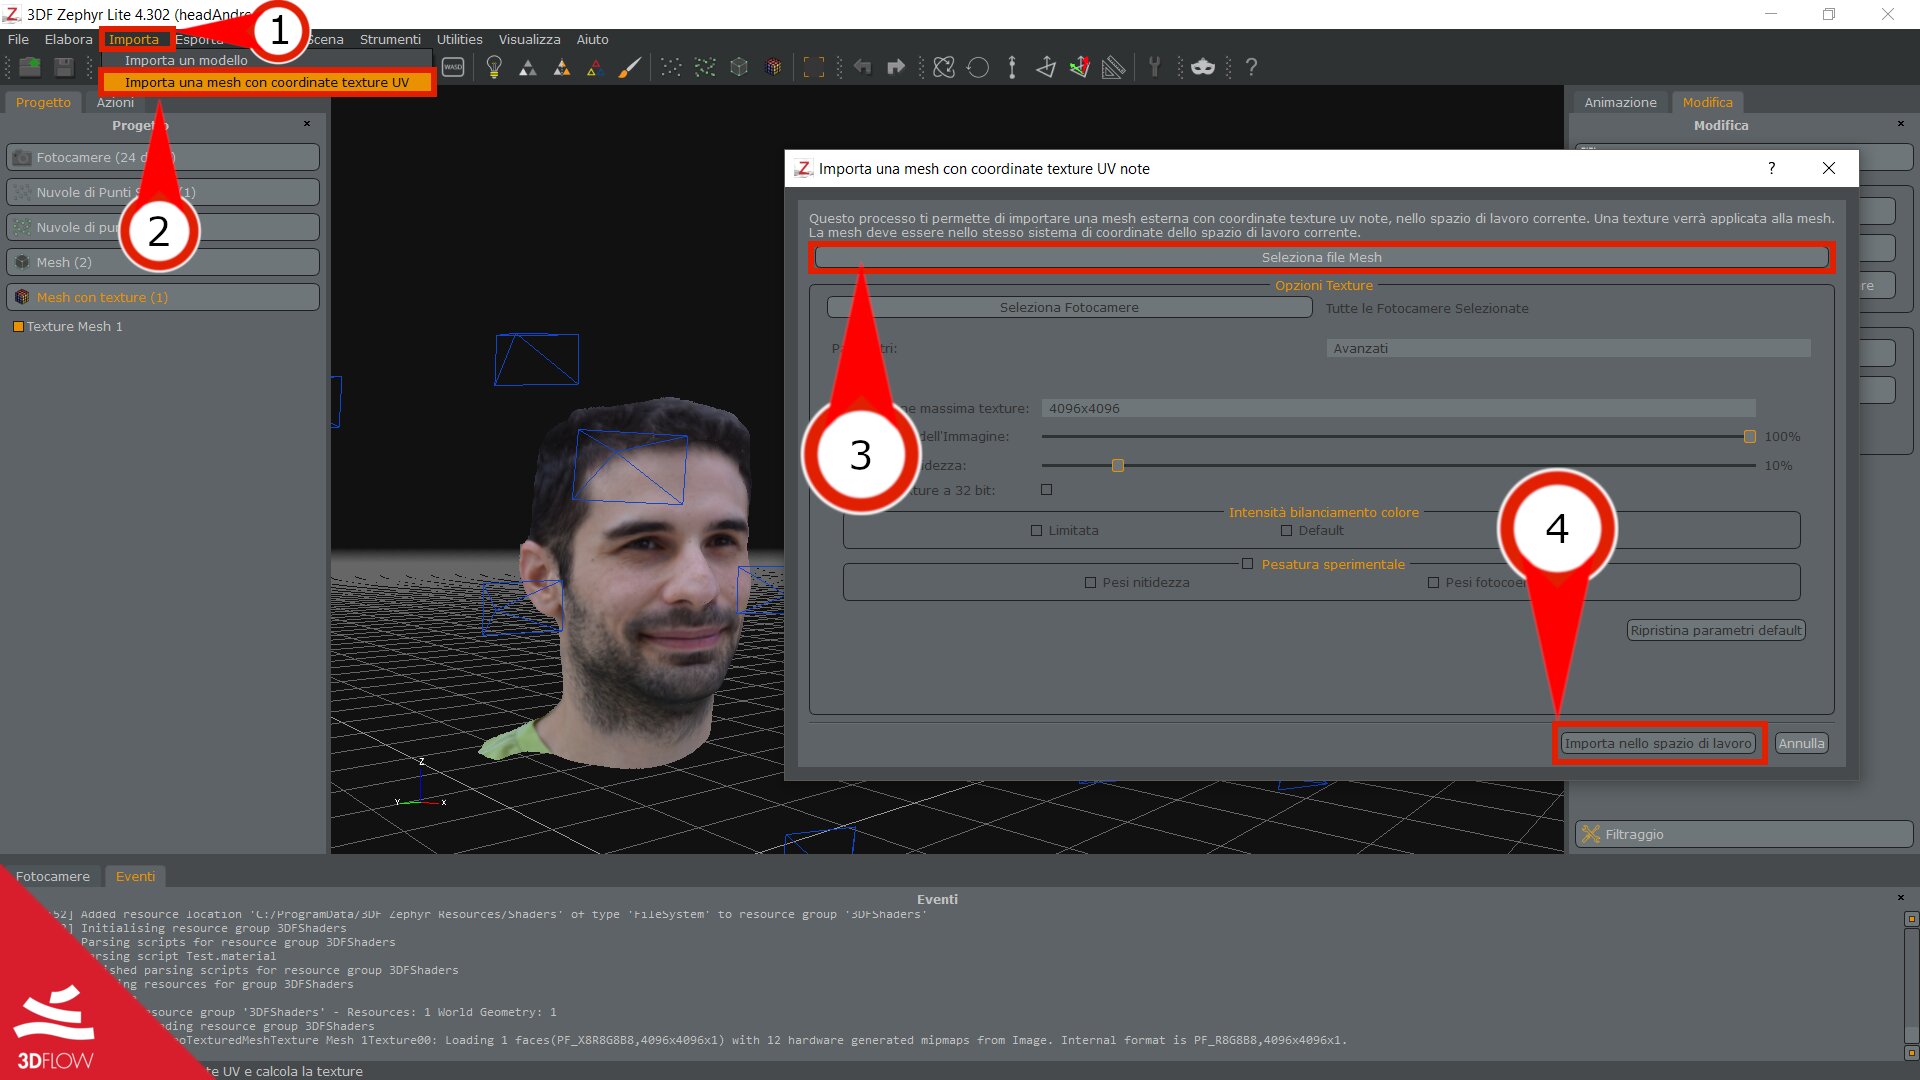Screen dimensions: 1920x1080
Task: Click the Annulla button
Action: click(x=1801, y=743)
